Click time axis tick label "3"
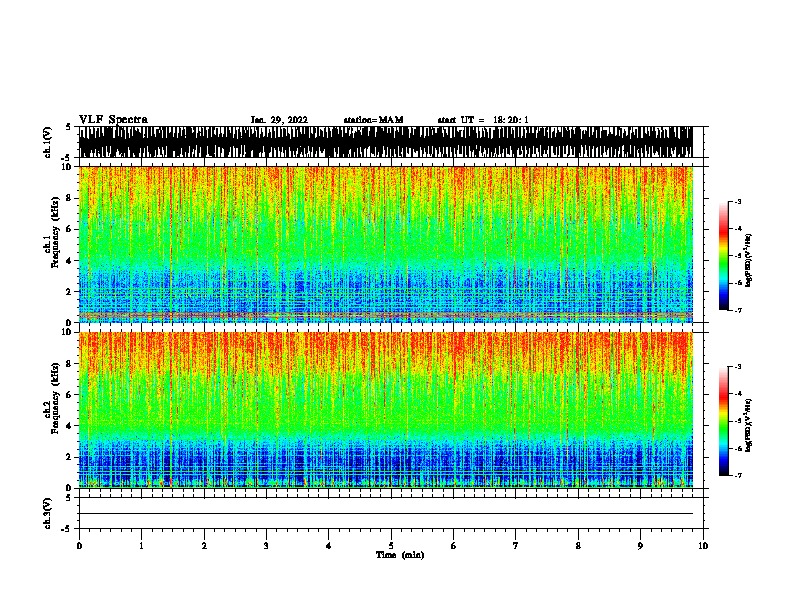The image size is (792, 612). coord(266,546)
